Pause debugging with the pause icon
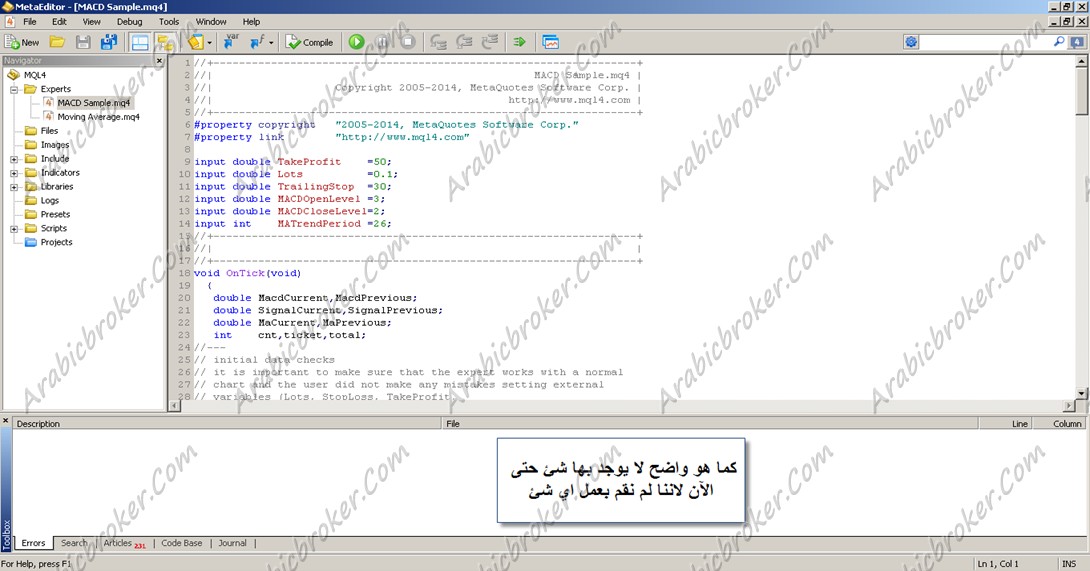Image resolution: width=1090 pixels, height=571 pixels. [382, 42]
